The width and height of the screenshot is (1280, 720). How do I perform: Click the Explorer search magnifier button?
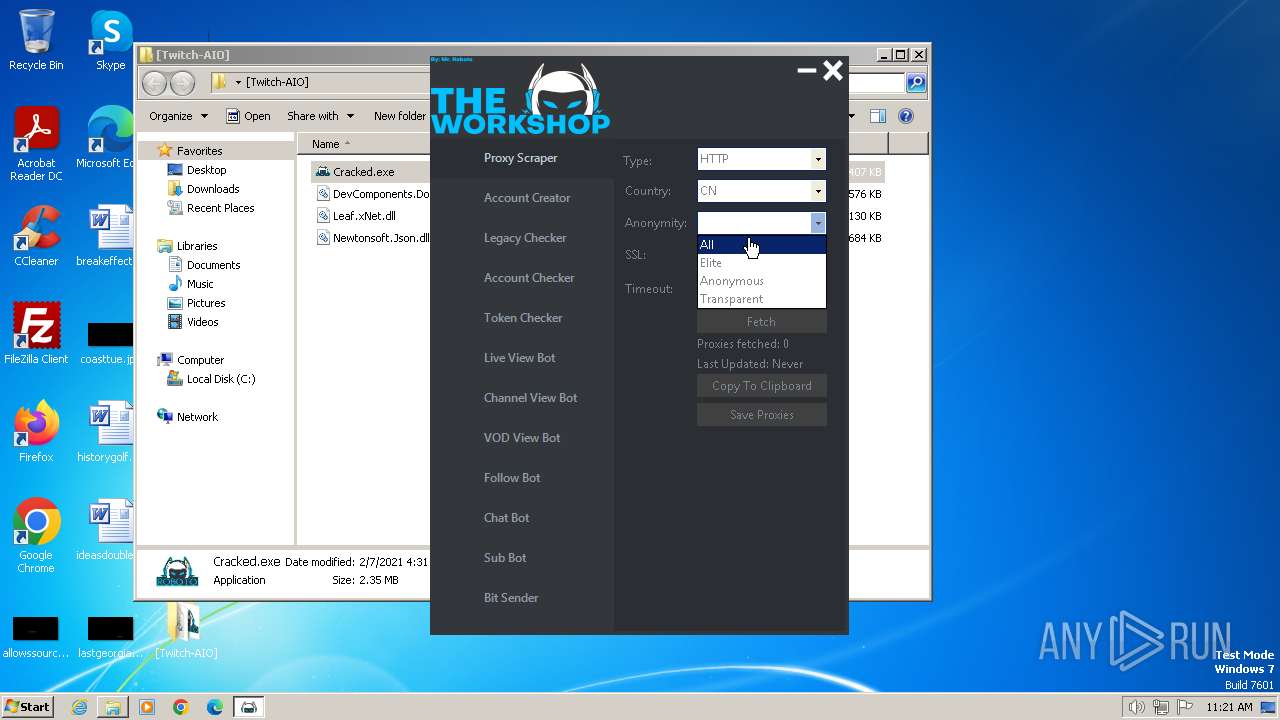915,83
